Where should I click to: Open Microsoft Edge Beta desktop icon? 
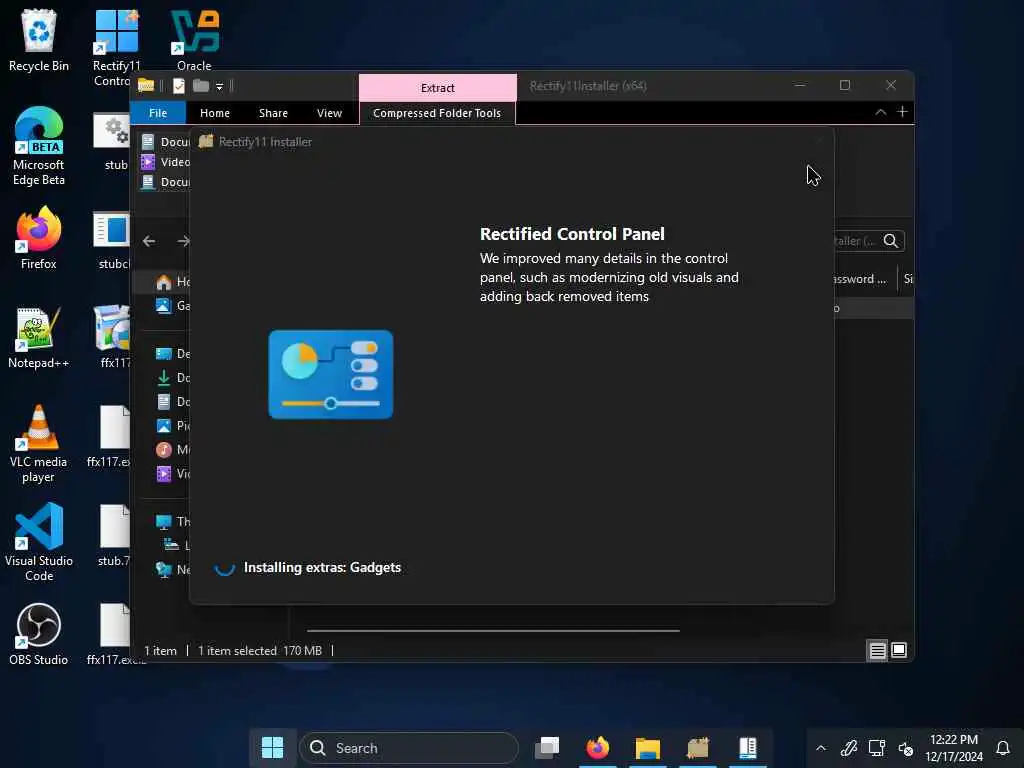point(39,146)
